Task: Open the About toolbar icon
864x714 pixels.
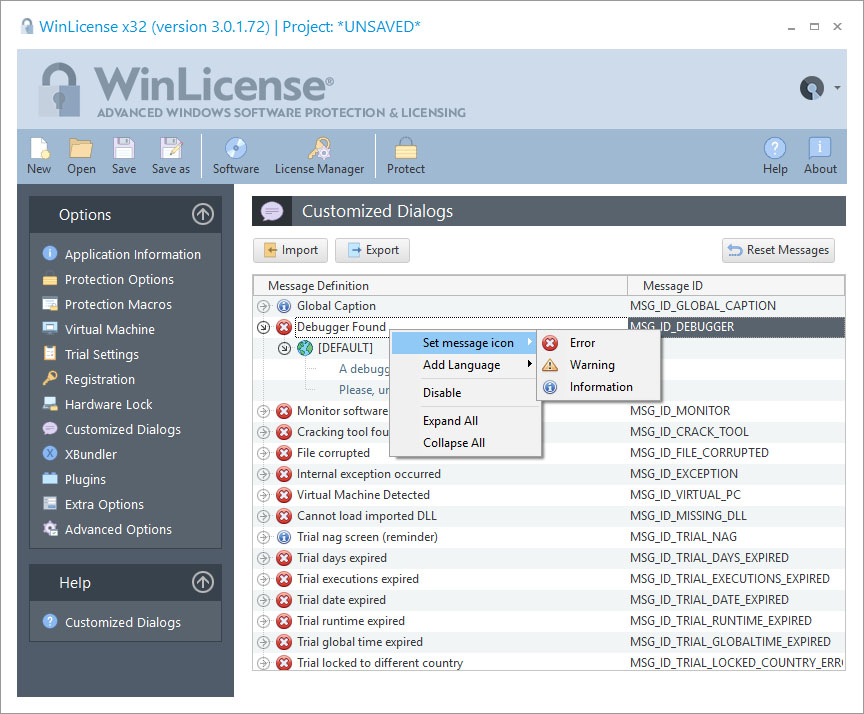Action: pos(820,156)
